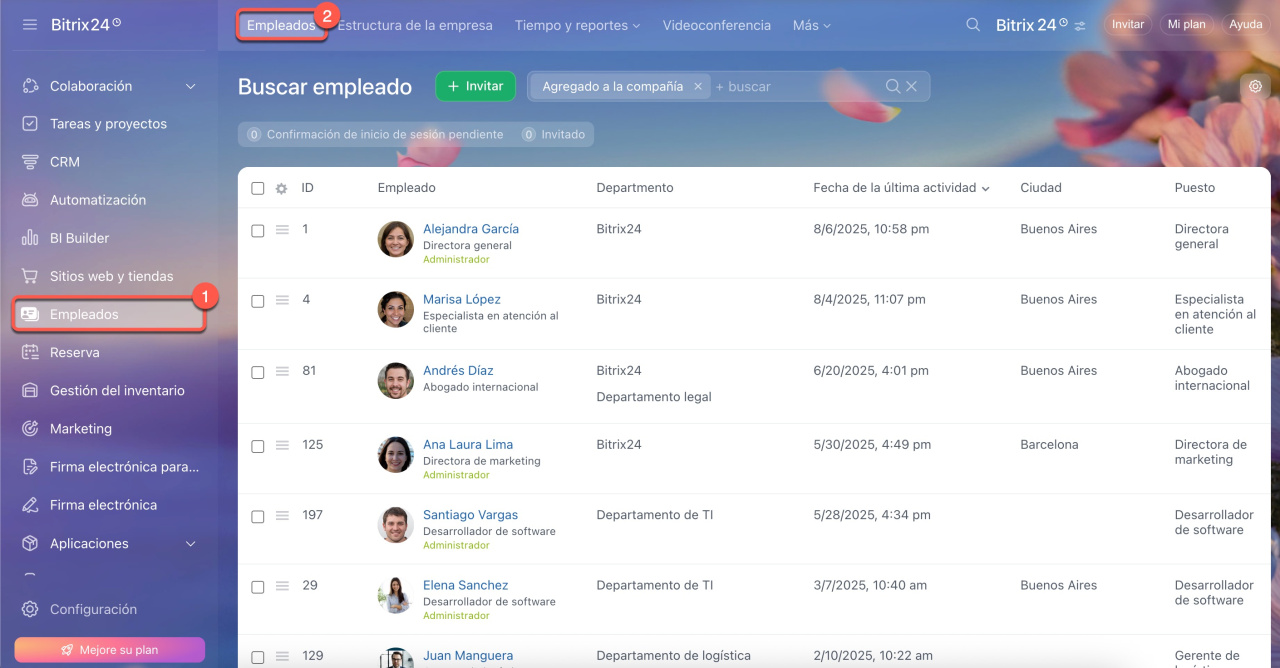Viewport: 1280px width, 668px height.
Task: Check the box for Marisa López row
Action: 257,300
